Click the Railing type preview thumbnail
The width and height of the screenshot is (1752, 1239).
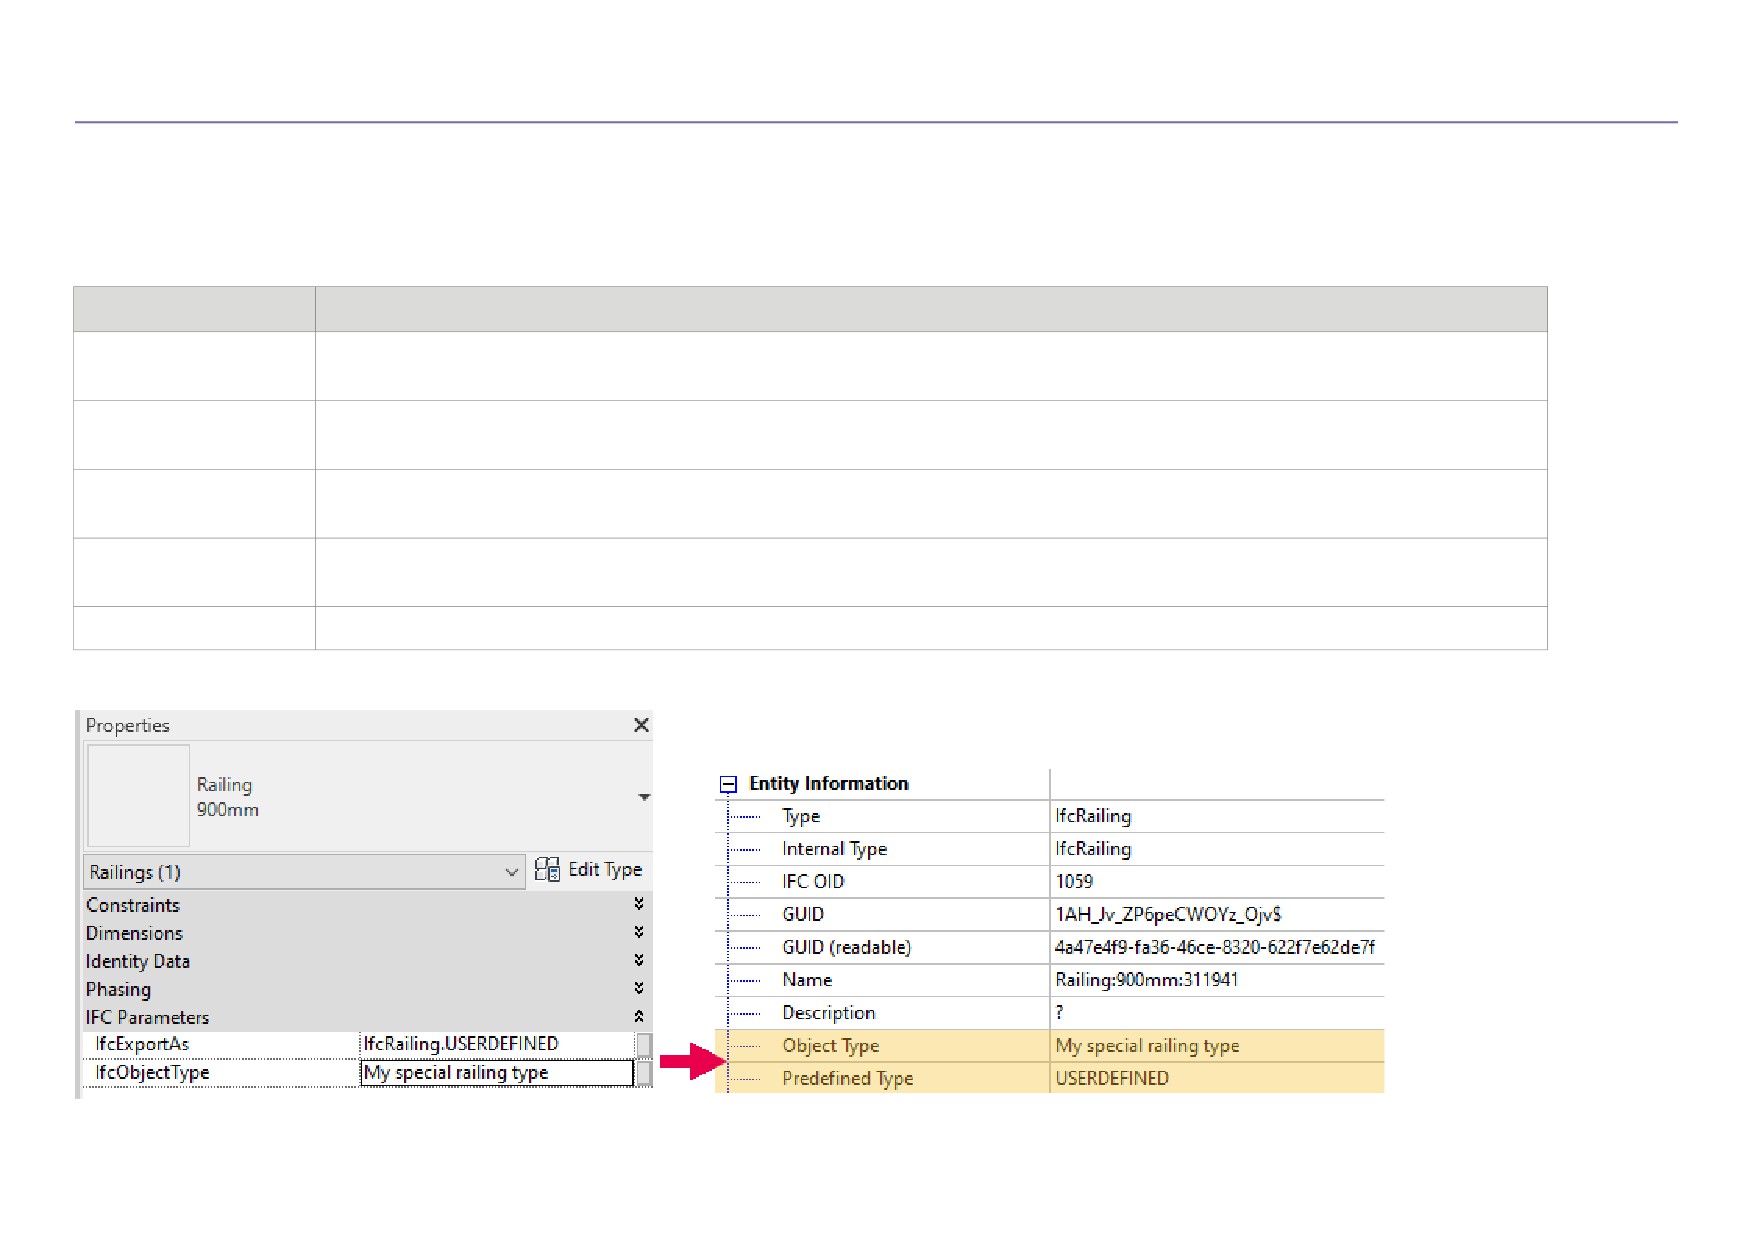click(138, 795)
